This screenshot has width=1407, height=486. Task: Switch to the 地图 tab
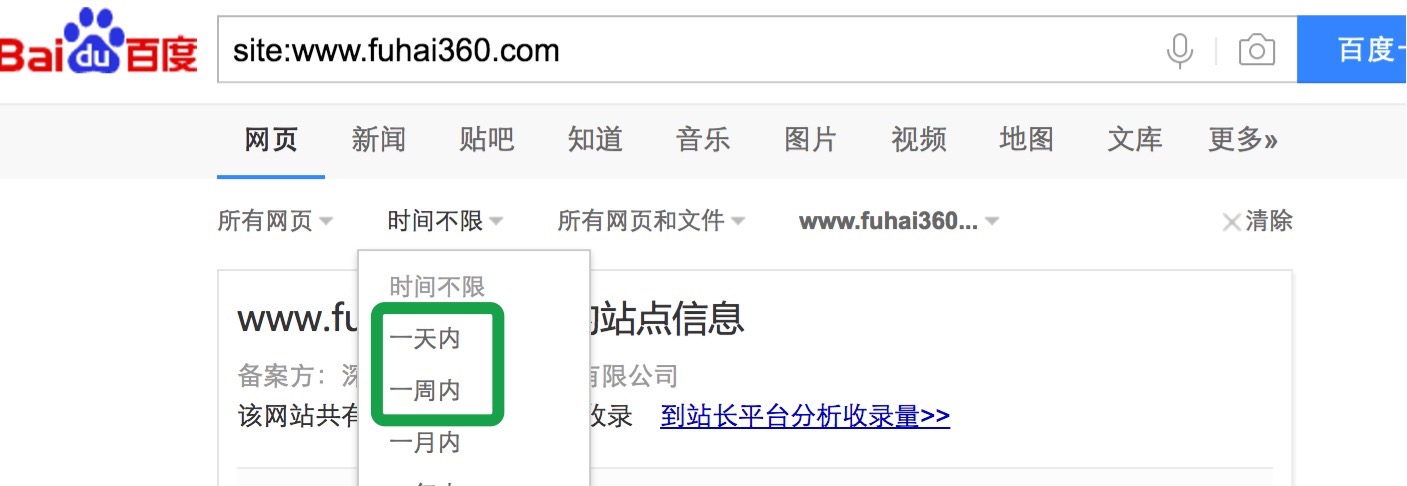coord(1027,140)
